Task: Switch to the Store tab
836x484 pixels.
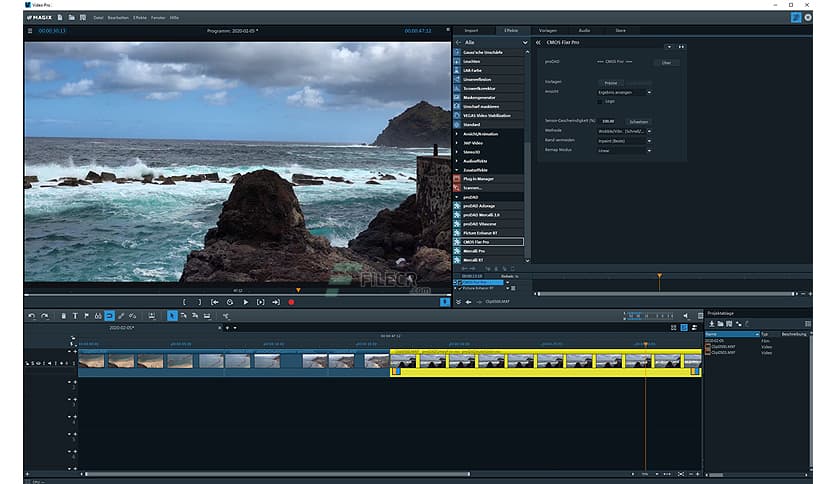Action: pos(621,30)
